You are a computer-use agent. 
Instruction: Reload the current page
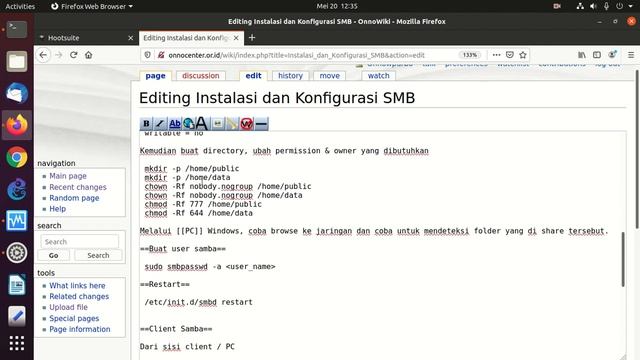point(73,55)
